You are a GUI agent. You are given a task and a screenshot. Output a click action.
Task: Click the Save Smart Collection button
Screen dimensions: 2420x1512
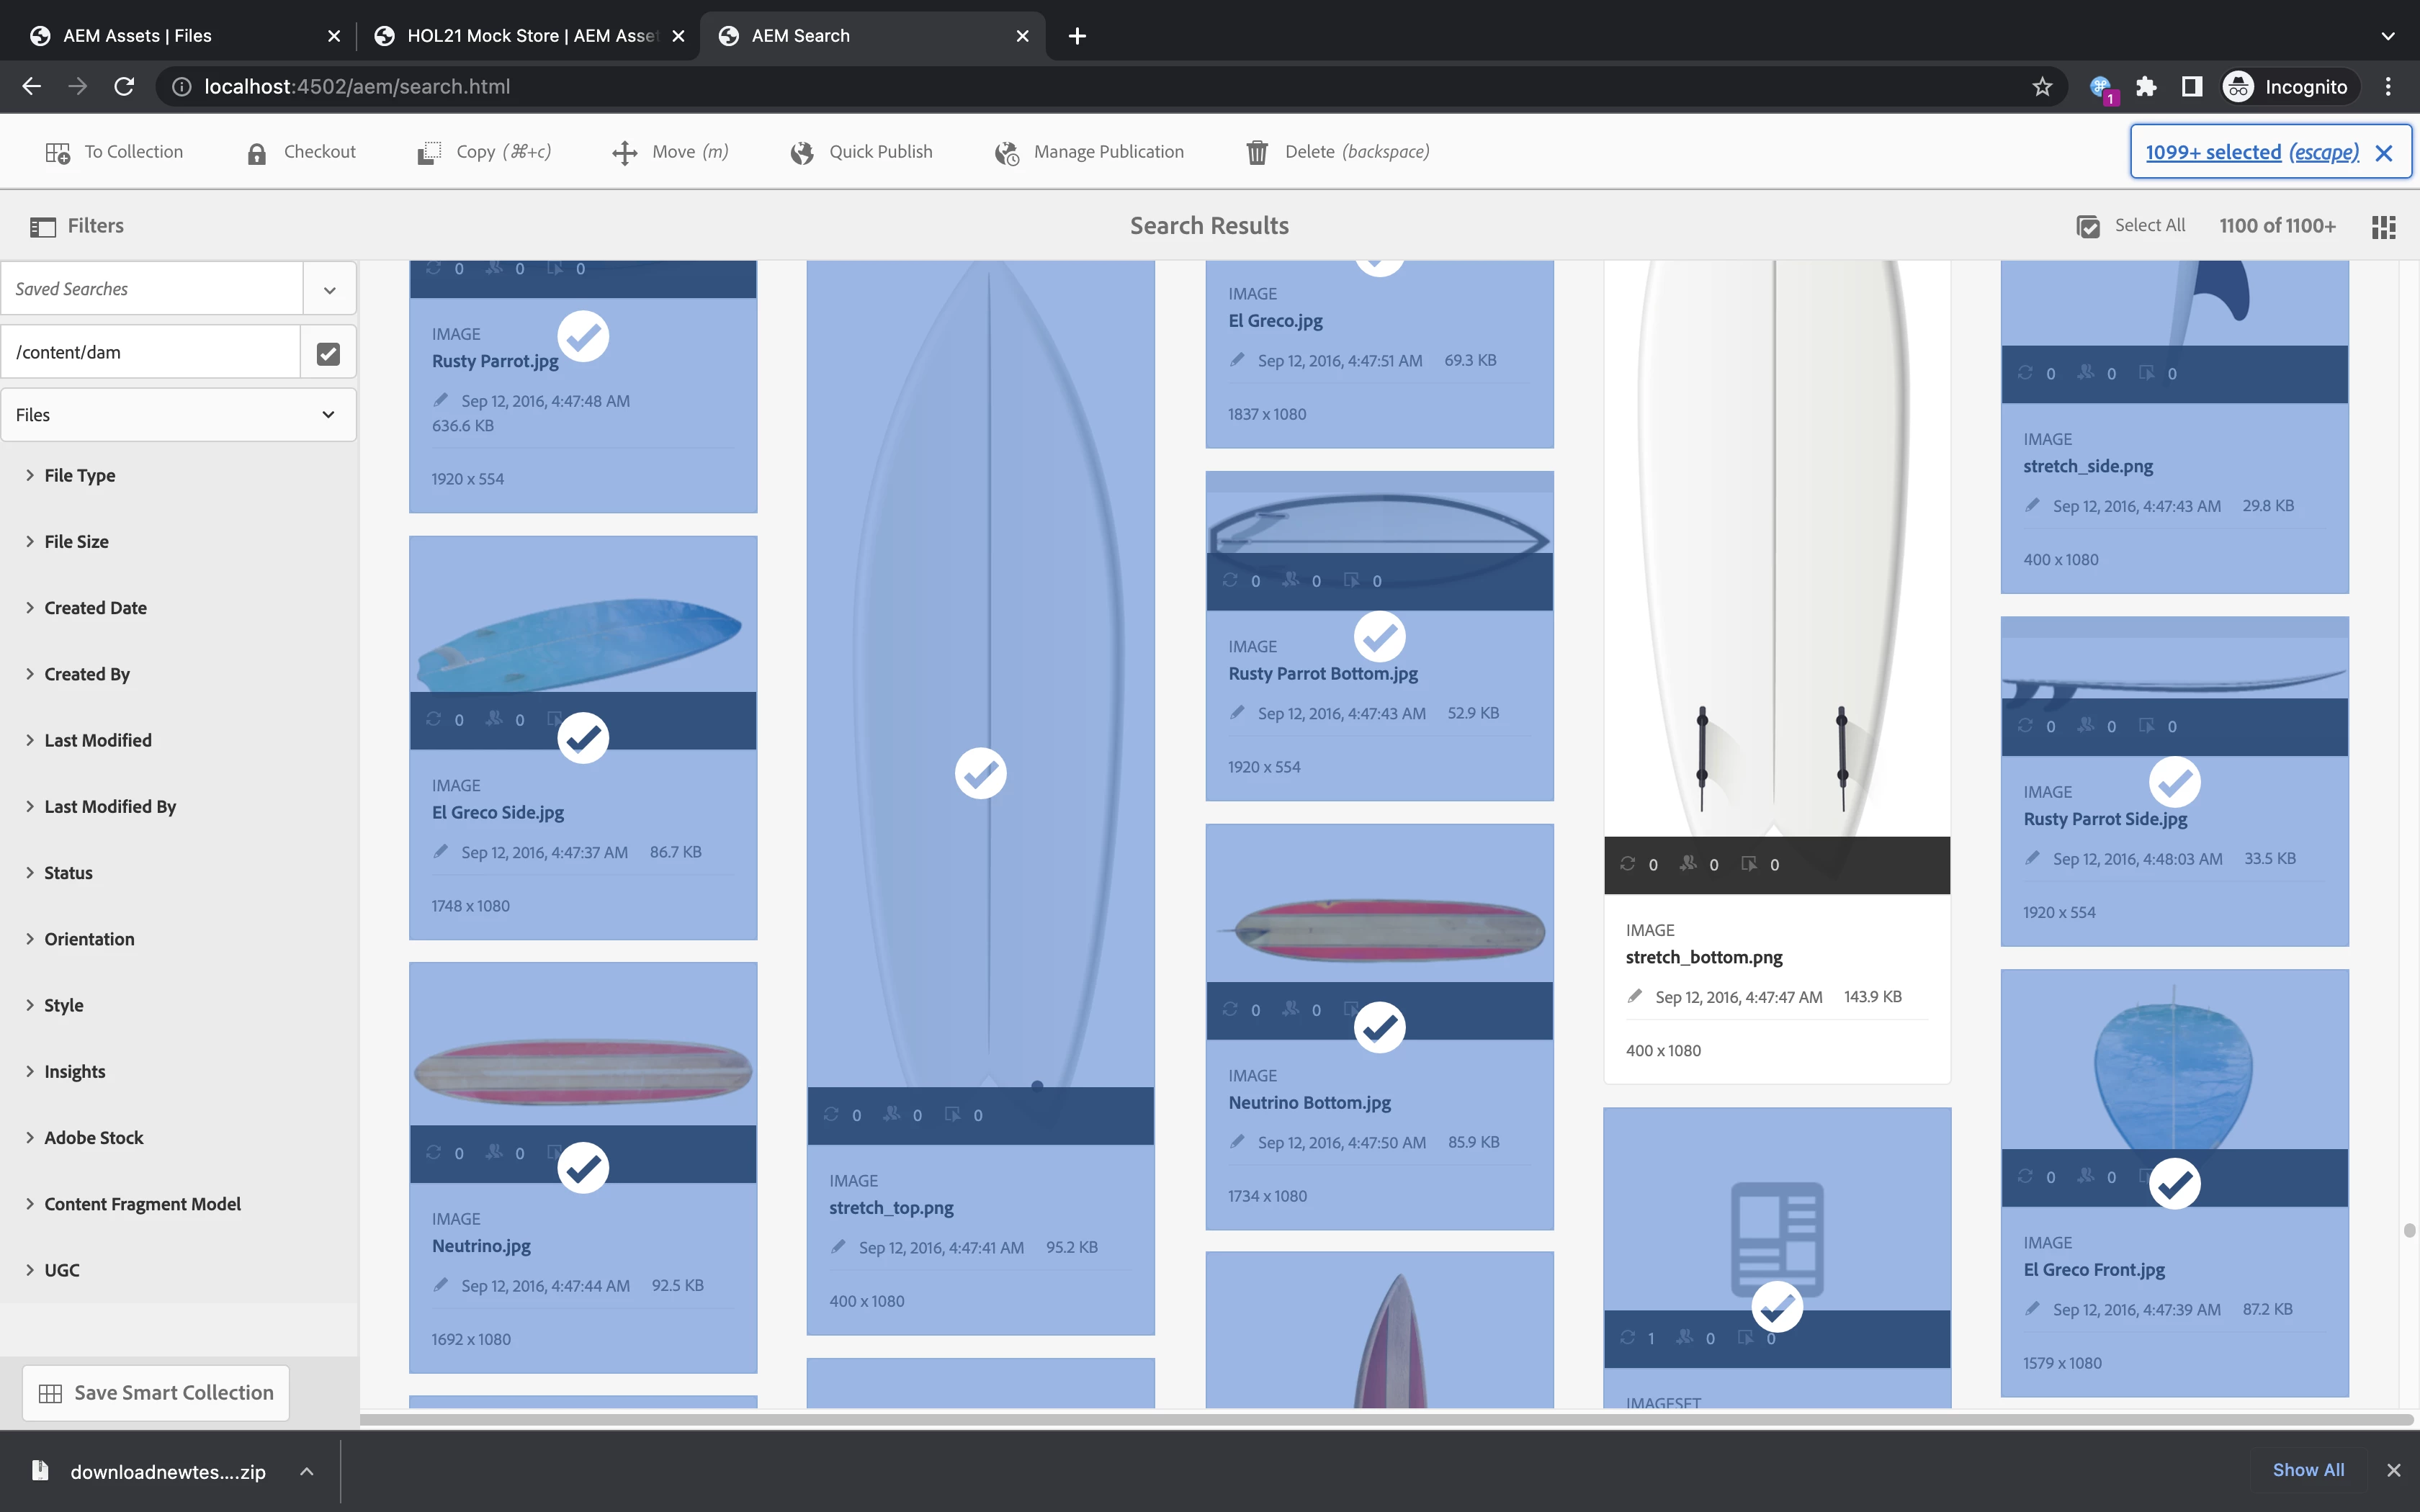click(156, 1393)
